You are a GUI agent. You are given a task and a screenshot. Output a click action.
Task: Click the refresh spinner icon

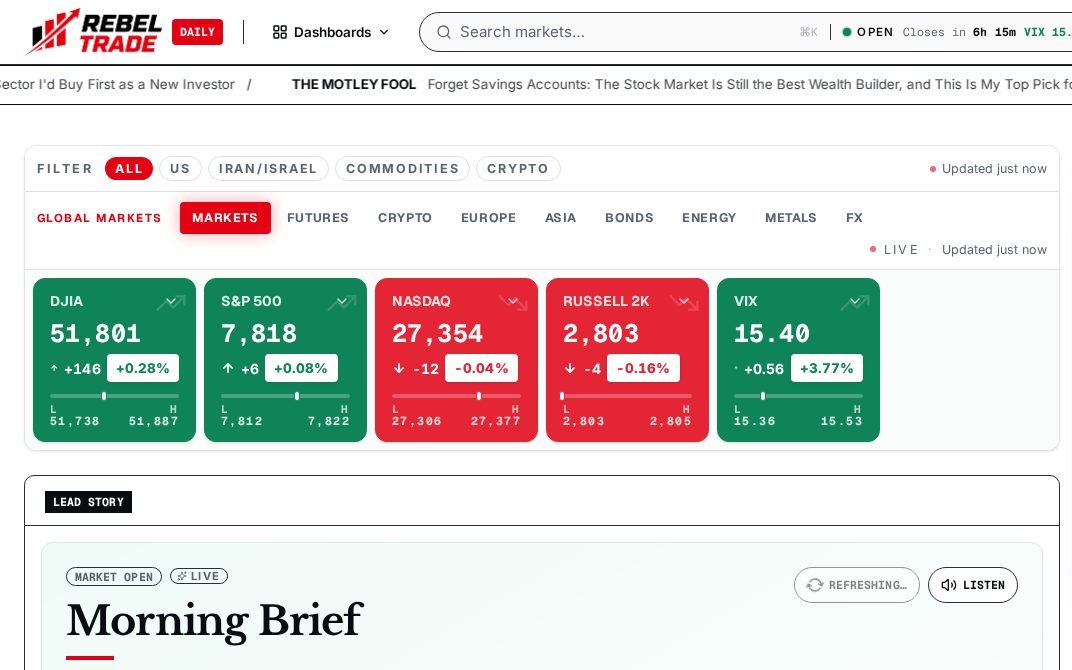(814, 585)
